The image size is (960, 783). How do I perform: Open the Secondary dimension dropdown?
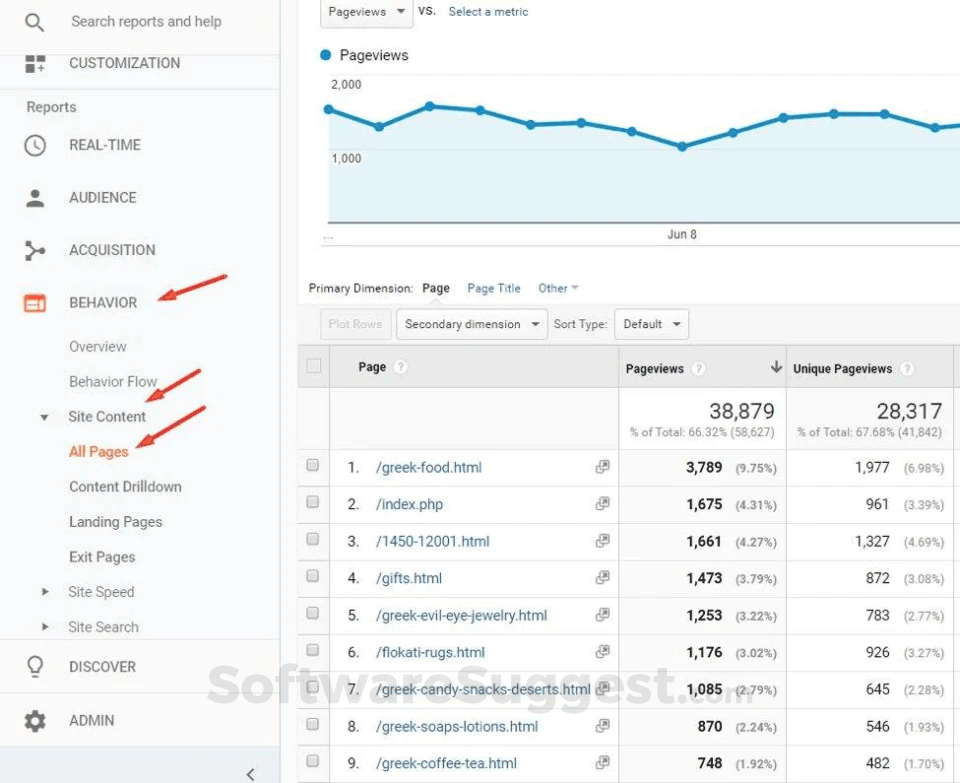point(472,324)
